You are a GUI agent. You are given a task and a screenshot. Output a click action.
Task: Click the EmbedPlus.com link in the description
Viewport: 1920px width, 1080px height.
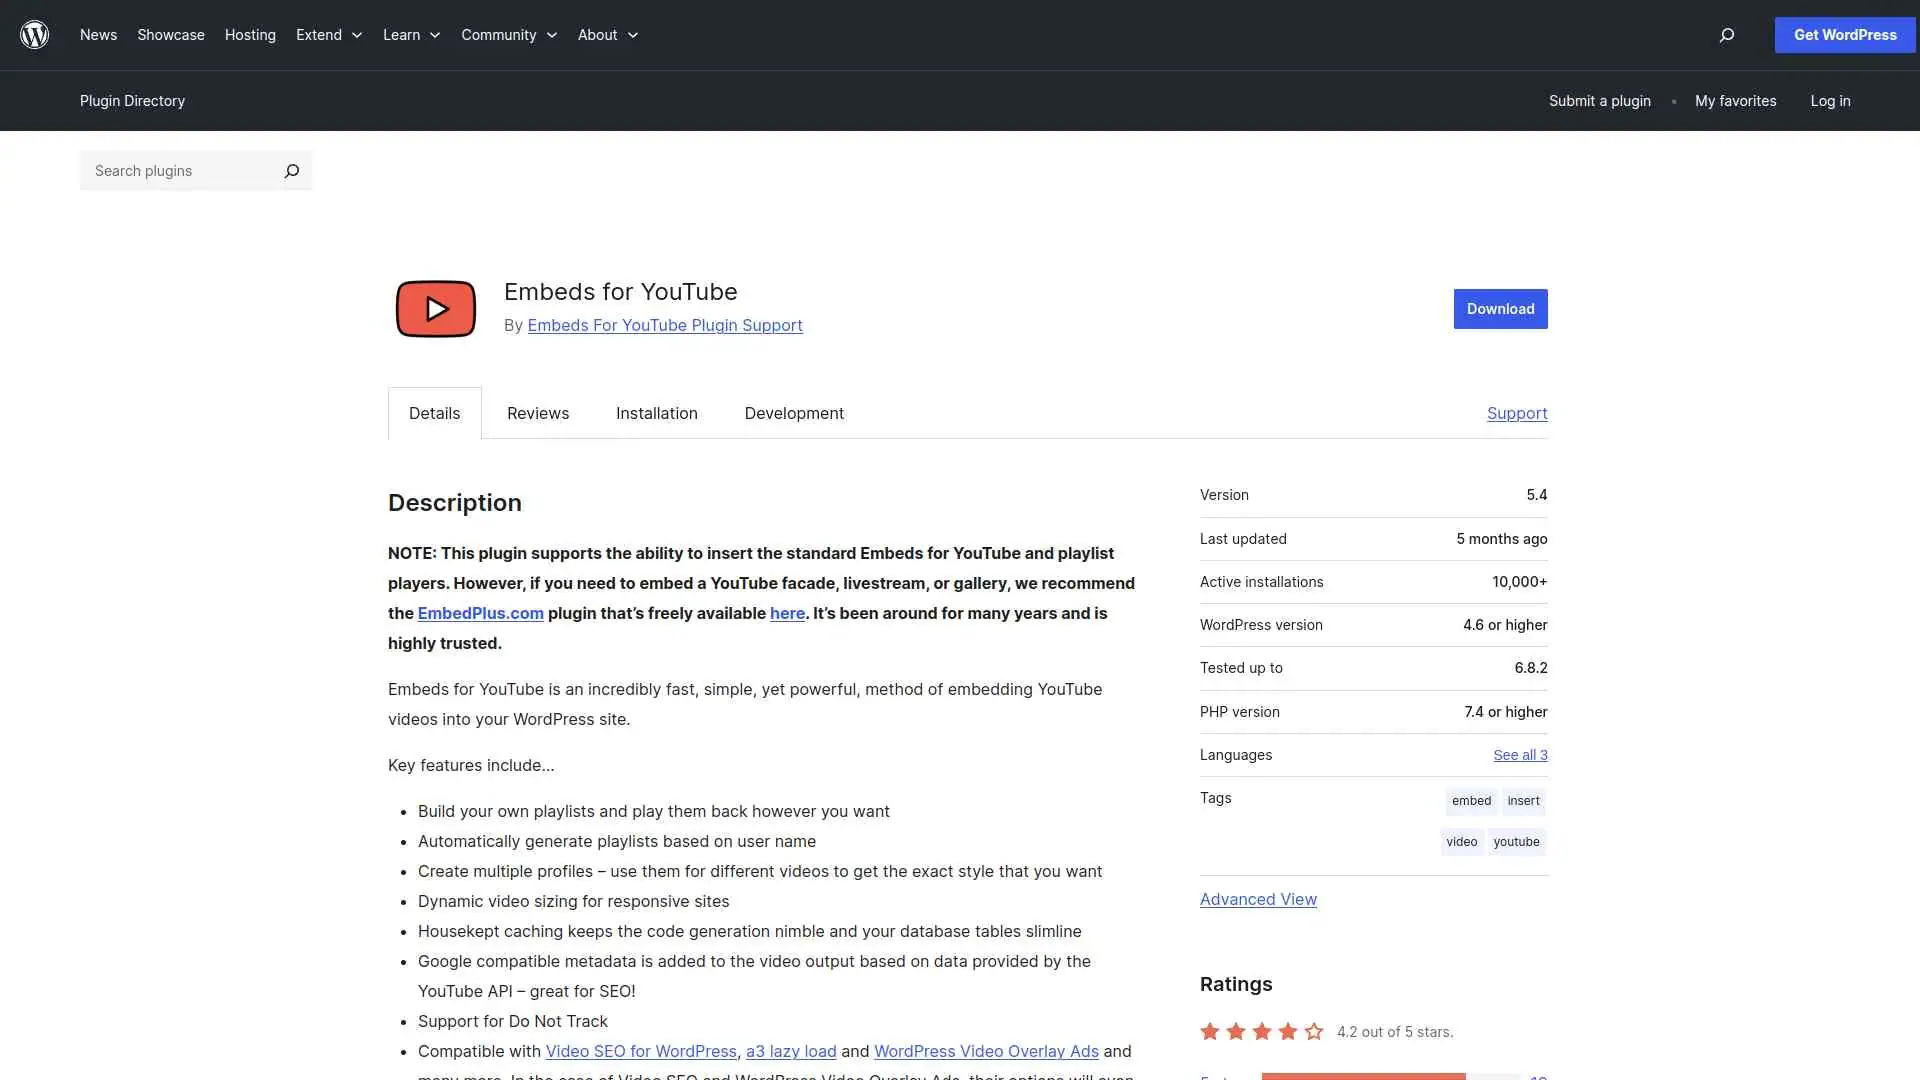480,613
